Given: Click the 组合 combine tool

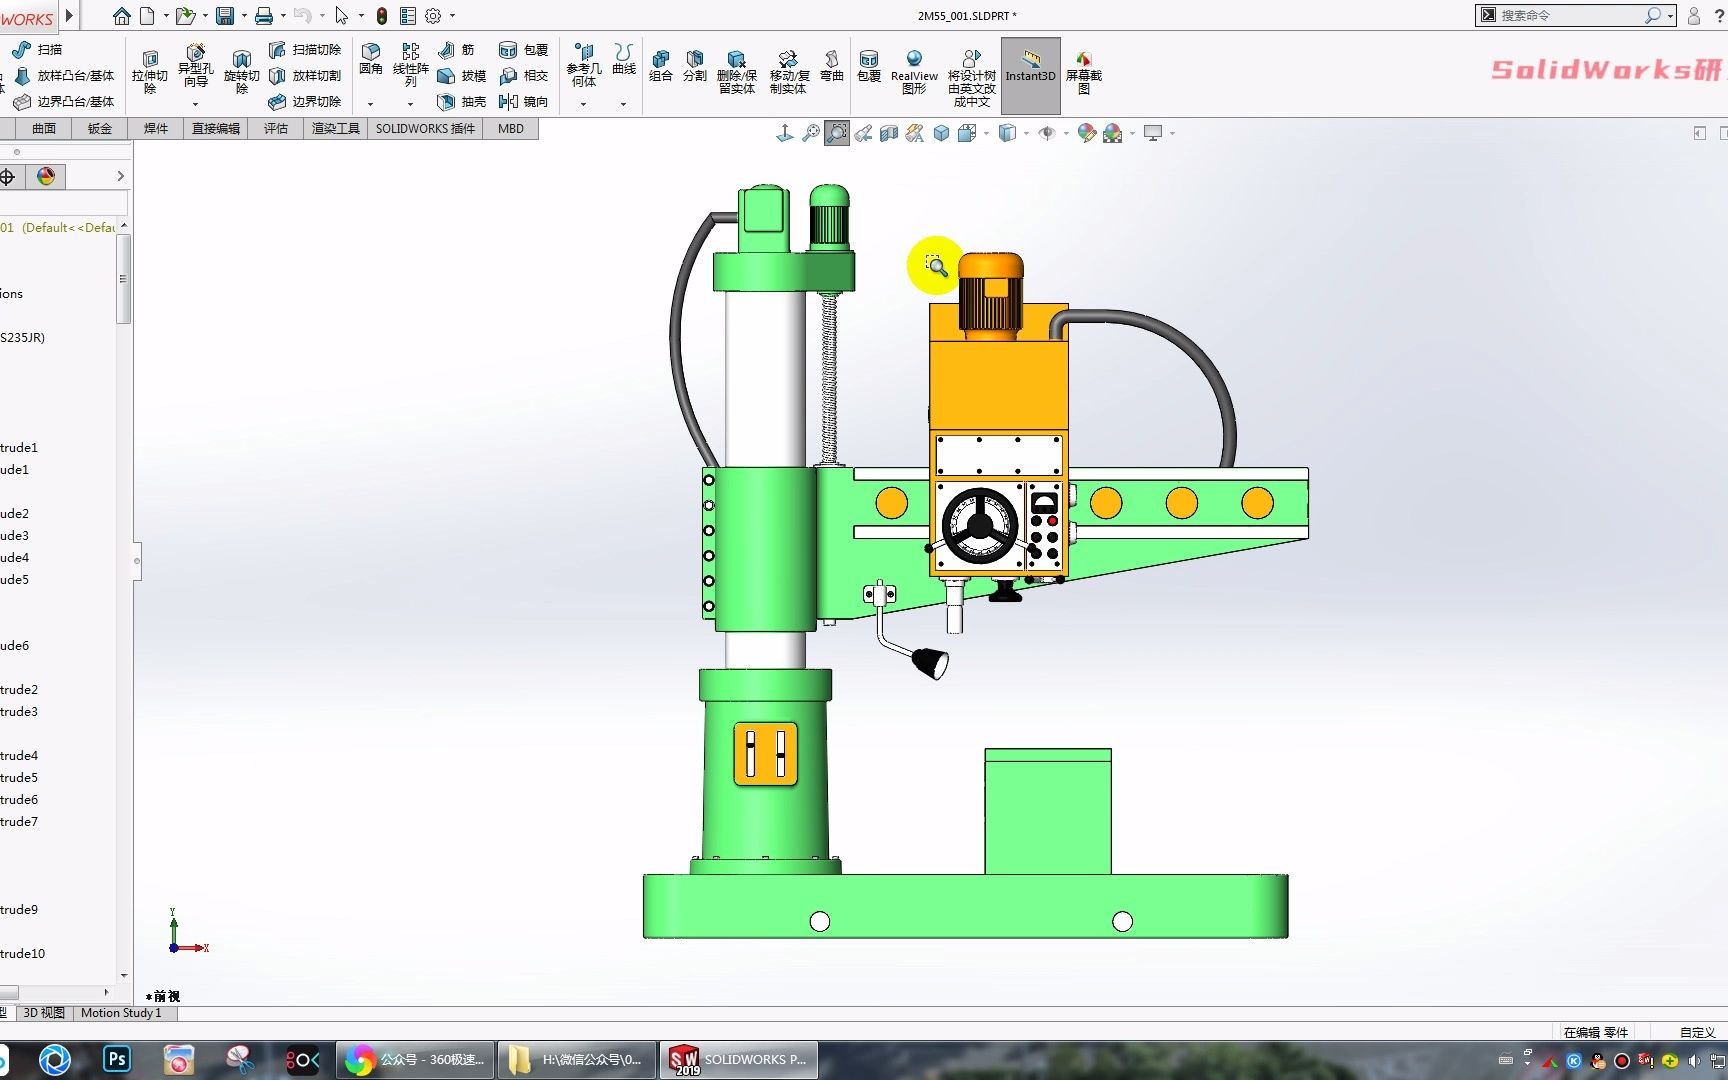Looking at the screenshot, I should click(661, 66).
